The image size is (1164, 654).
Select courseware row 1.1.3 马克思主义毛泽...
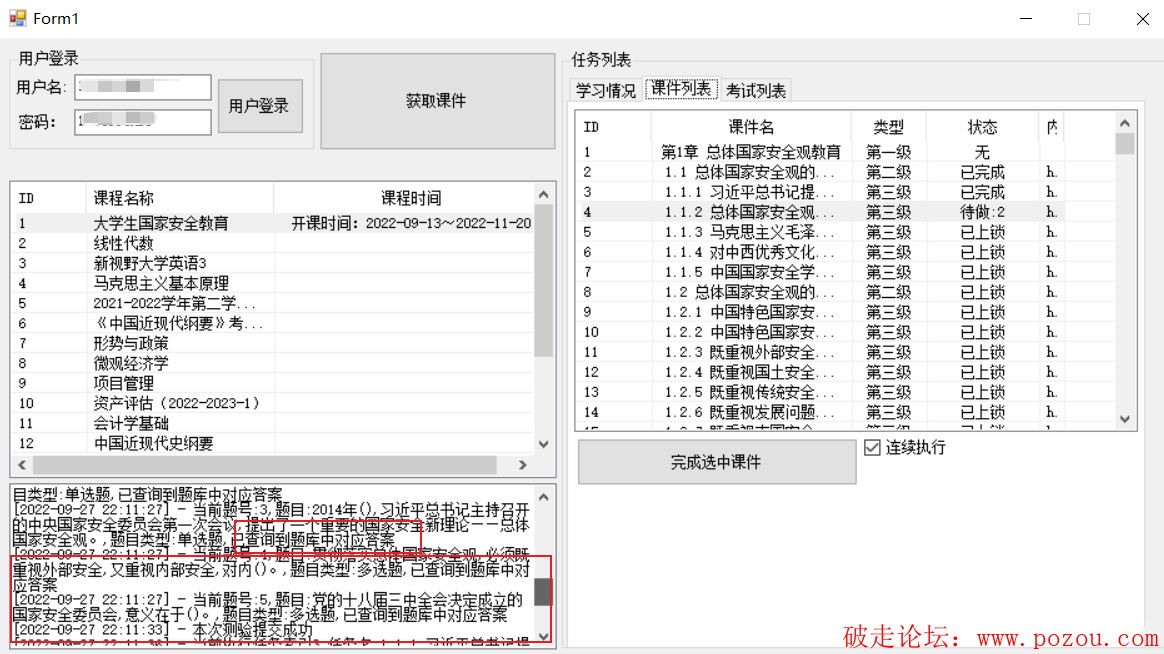click(x=846, y=232)
